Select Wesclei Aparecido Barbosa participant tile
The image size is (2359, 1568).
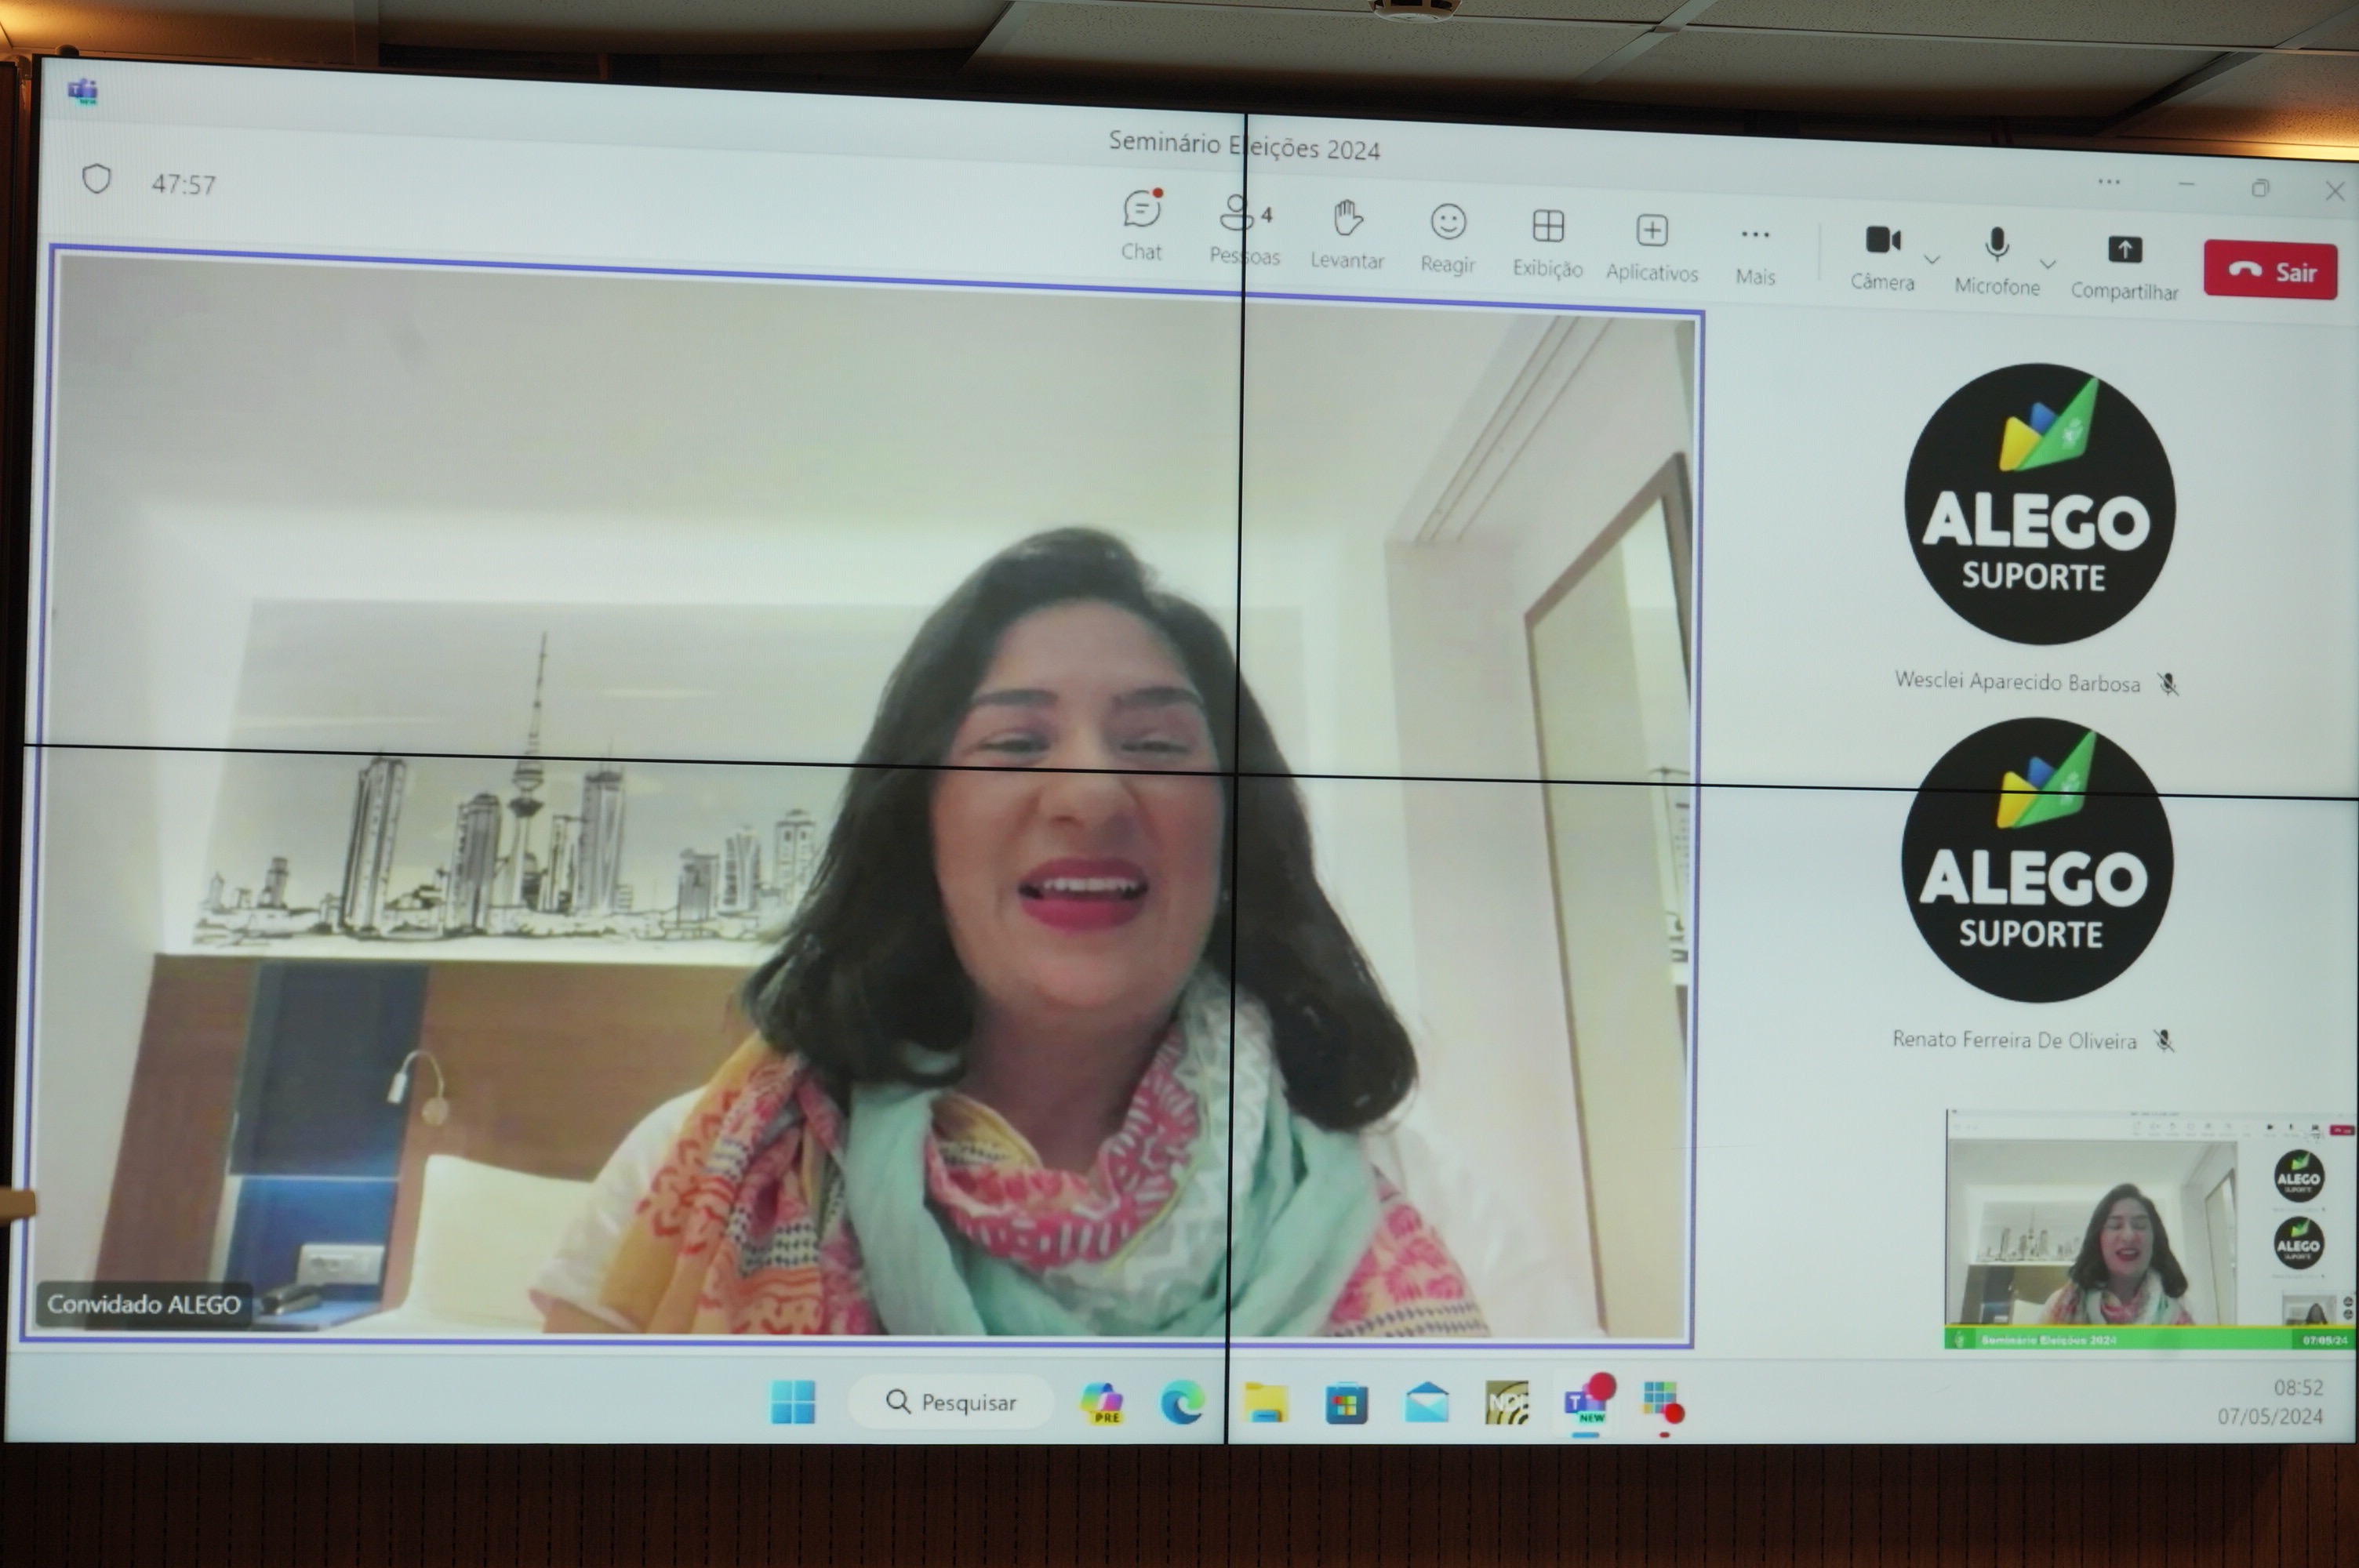[2038, 505]
